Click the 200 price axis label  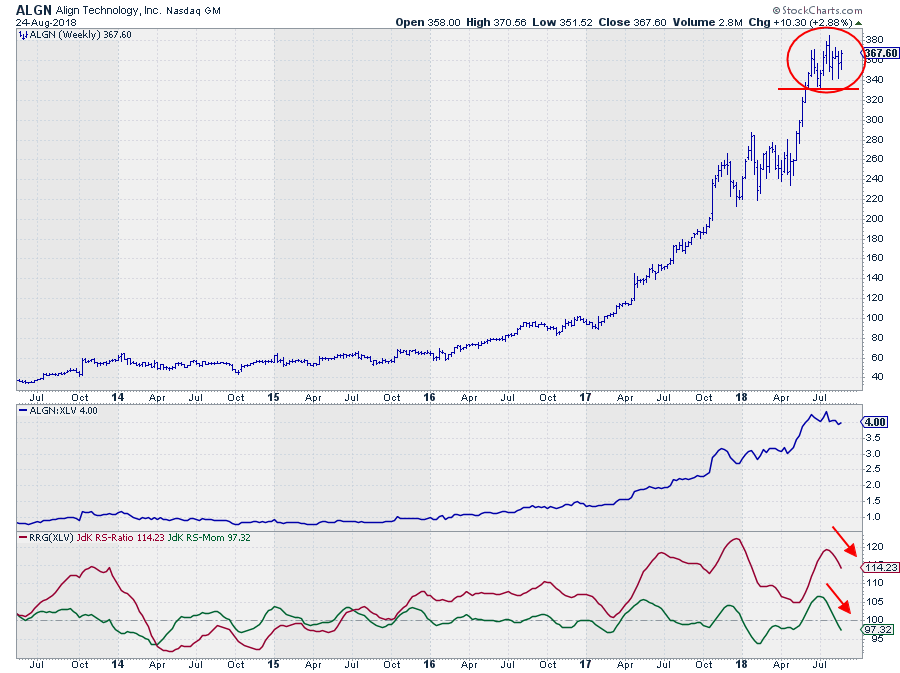(x=874, y=219)
